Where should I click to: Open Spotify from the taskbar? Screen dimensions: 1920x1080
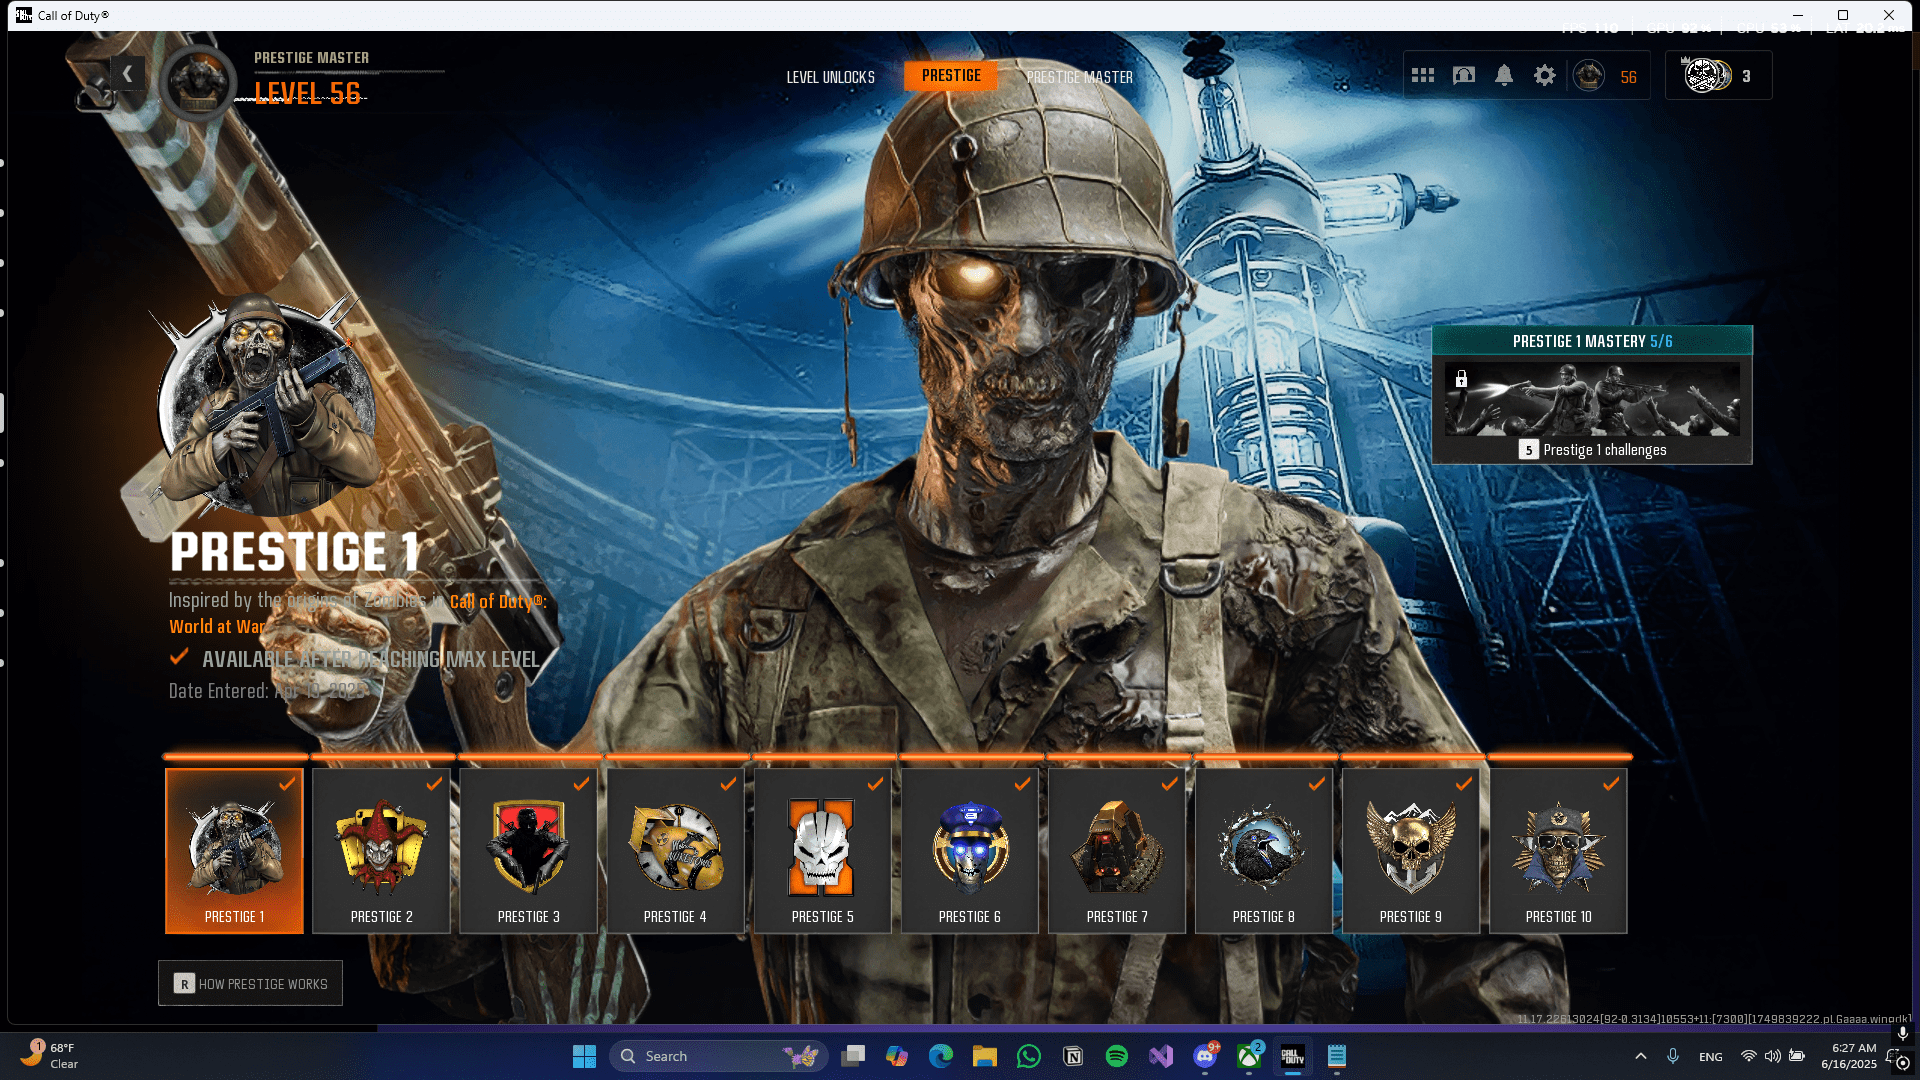(1117, 1056)
